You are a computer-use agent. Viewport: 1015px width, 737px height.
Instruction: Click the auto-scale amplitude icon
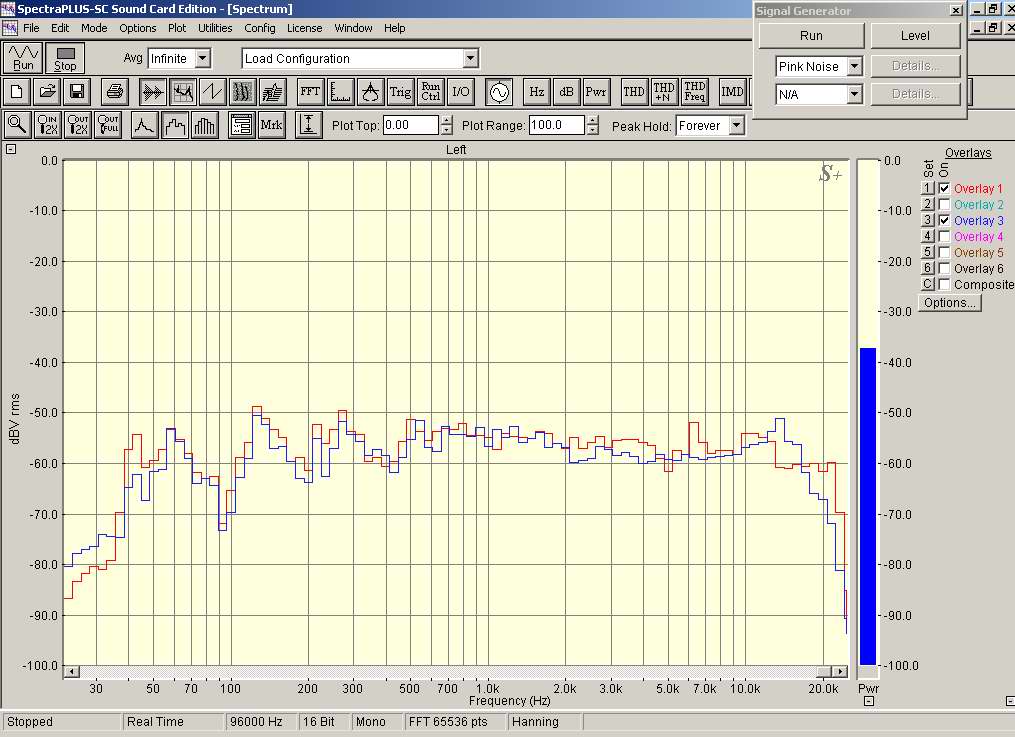[x=309, y=125]
